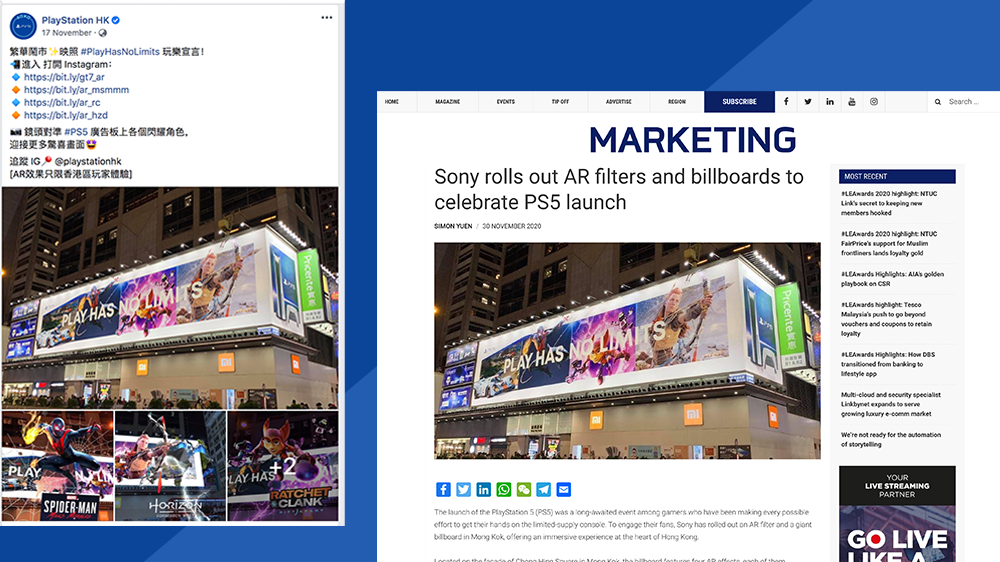This screenshot has height=562, width=1000.
Task: Click the article headline about PS5 launch
Action: 619,189
